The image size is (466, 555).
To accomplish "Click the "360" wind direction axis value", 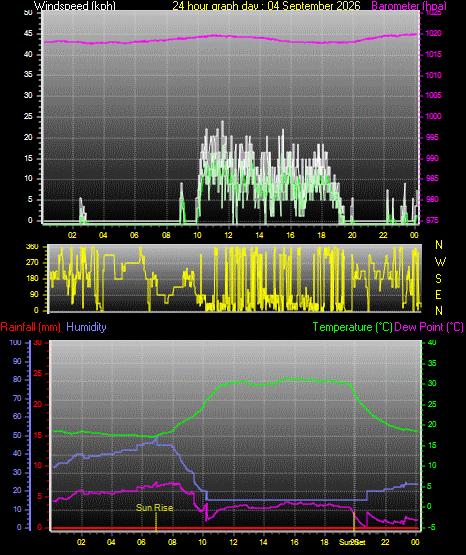I will coord(33,247).
